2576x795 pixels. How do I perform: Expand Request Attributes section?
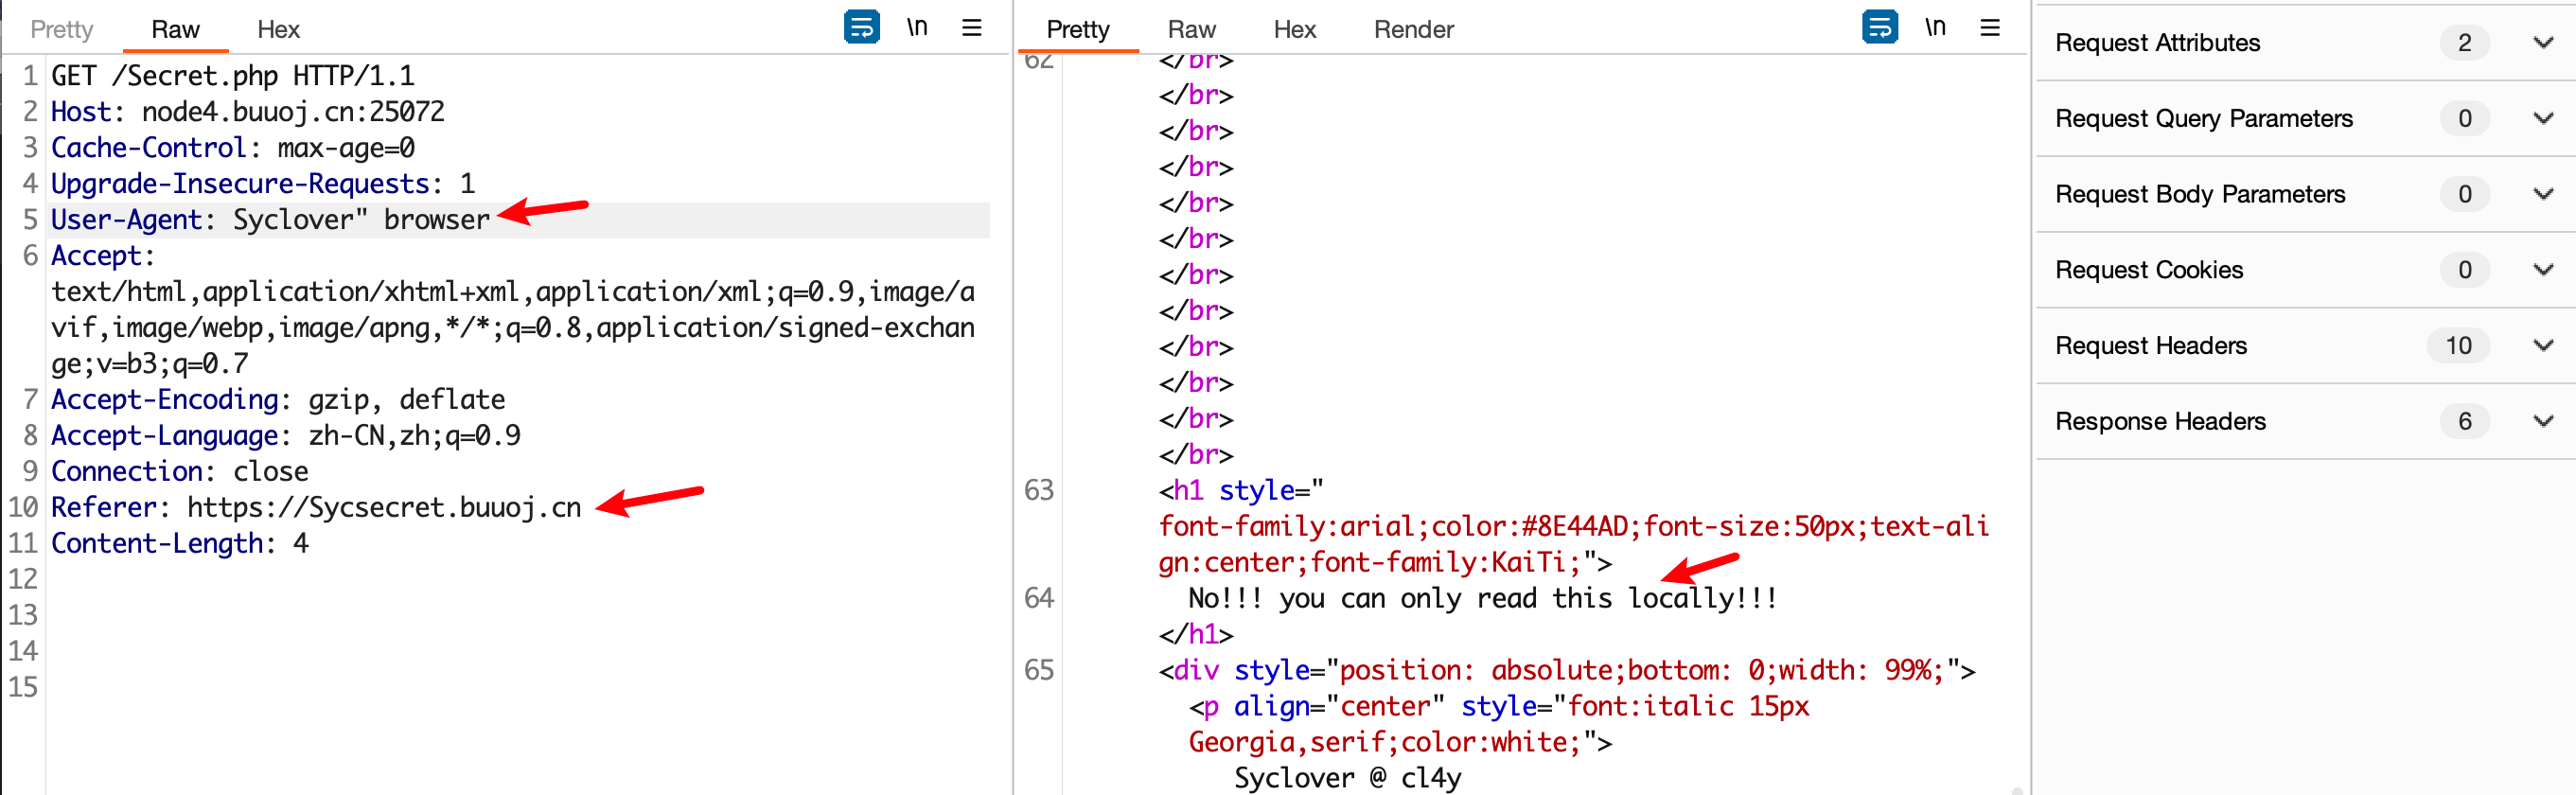pos(2543,42)
